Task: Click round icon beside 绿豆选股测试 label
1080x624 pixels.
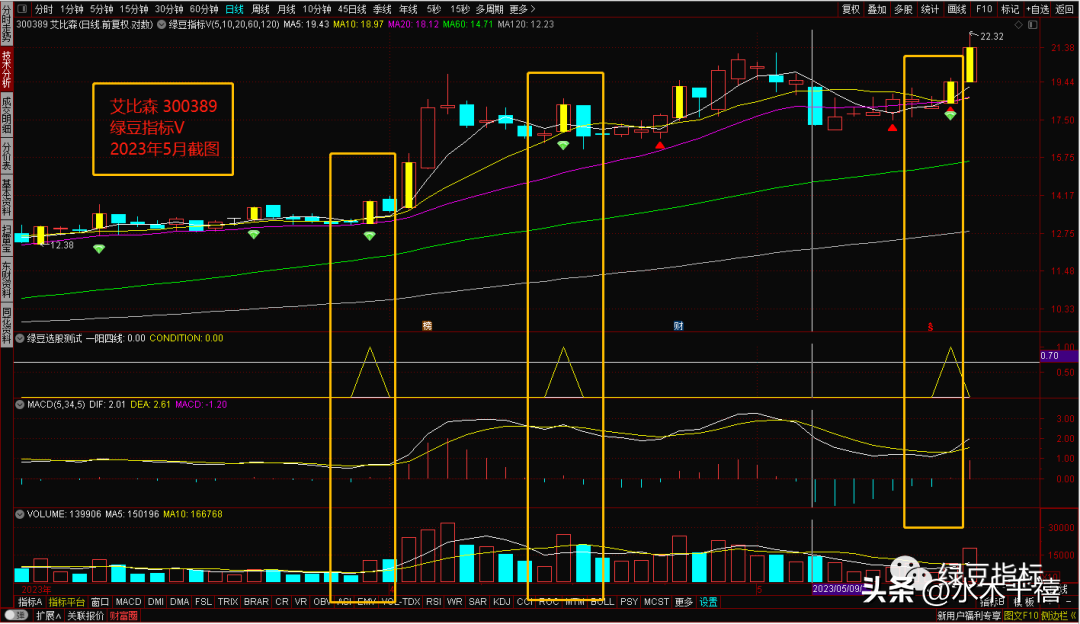Action: click(20, 338)
